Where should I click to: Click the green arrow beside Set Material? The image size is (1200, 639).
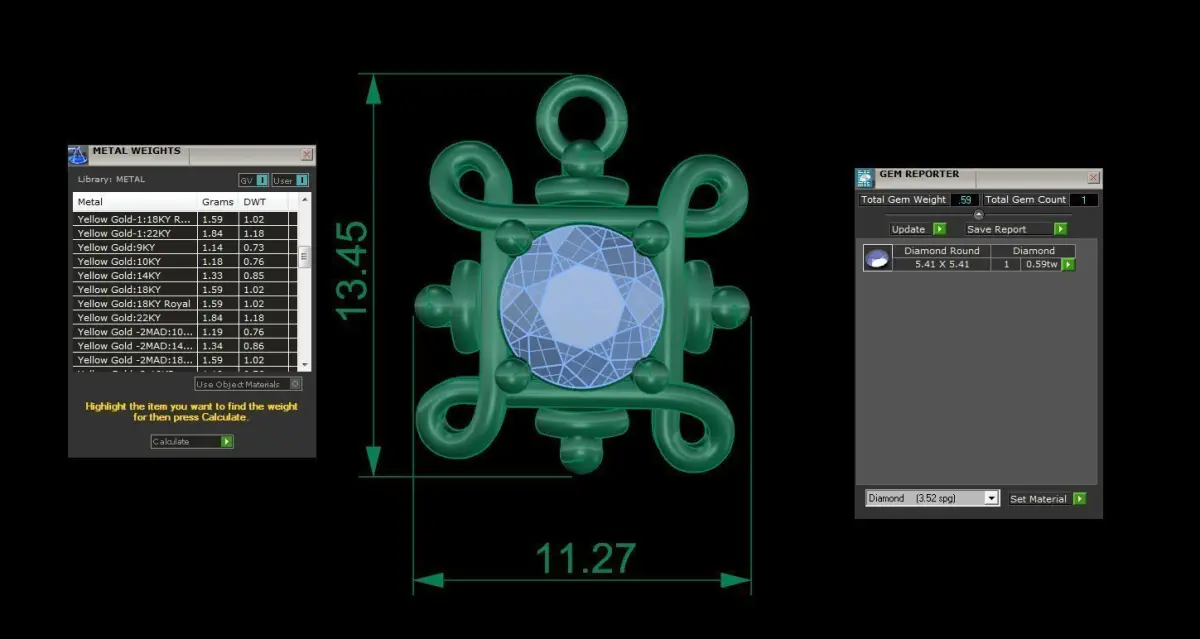click(x=1079, y=498)
